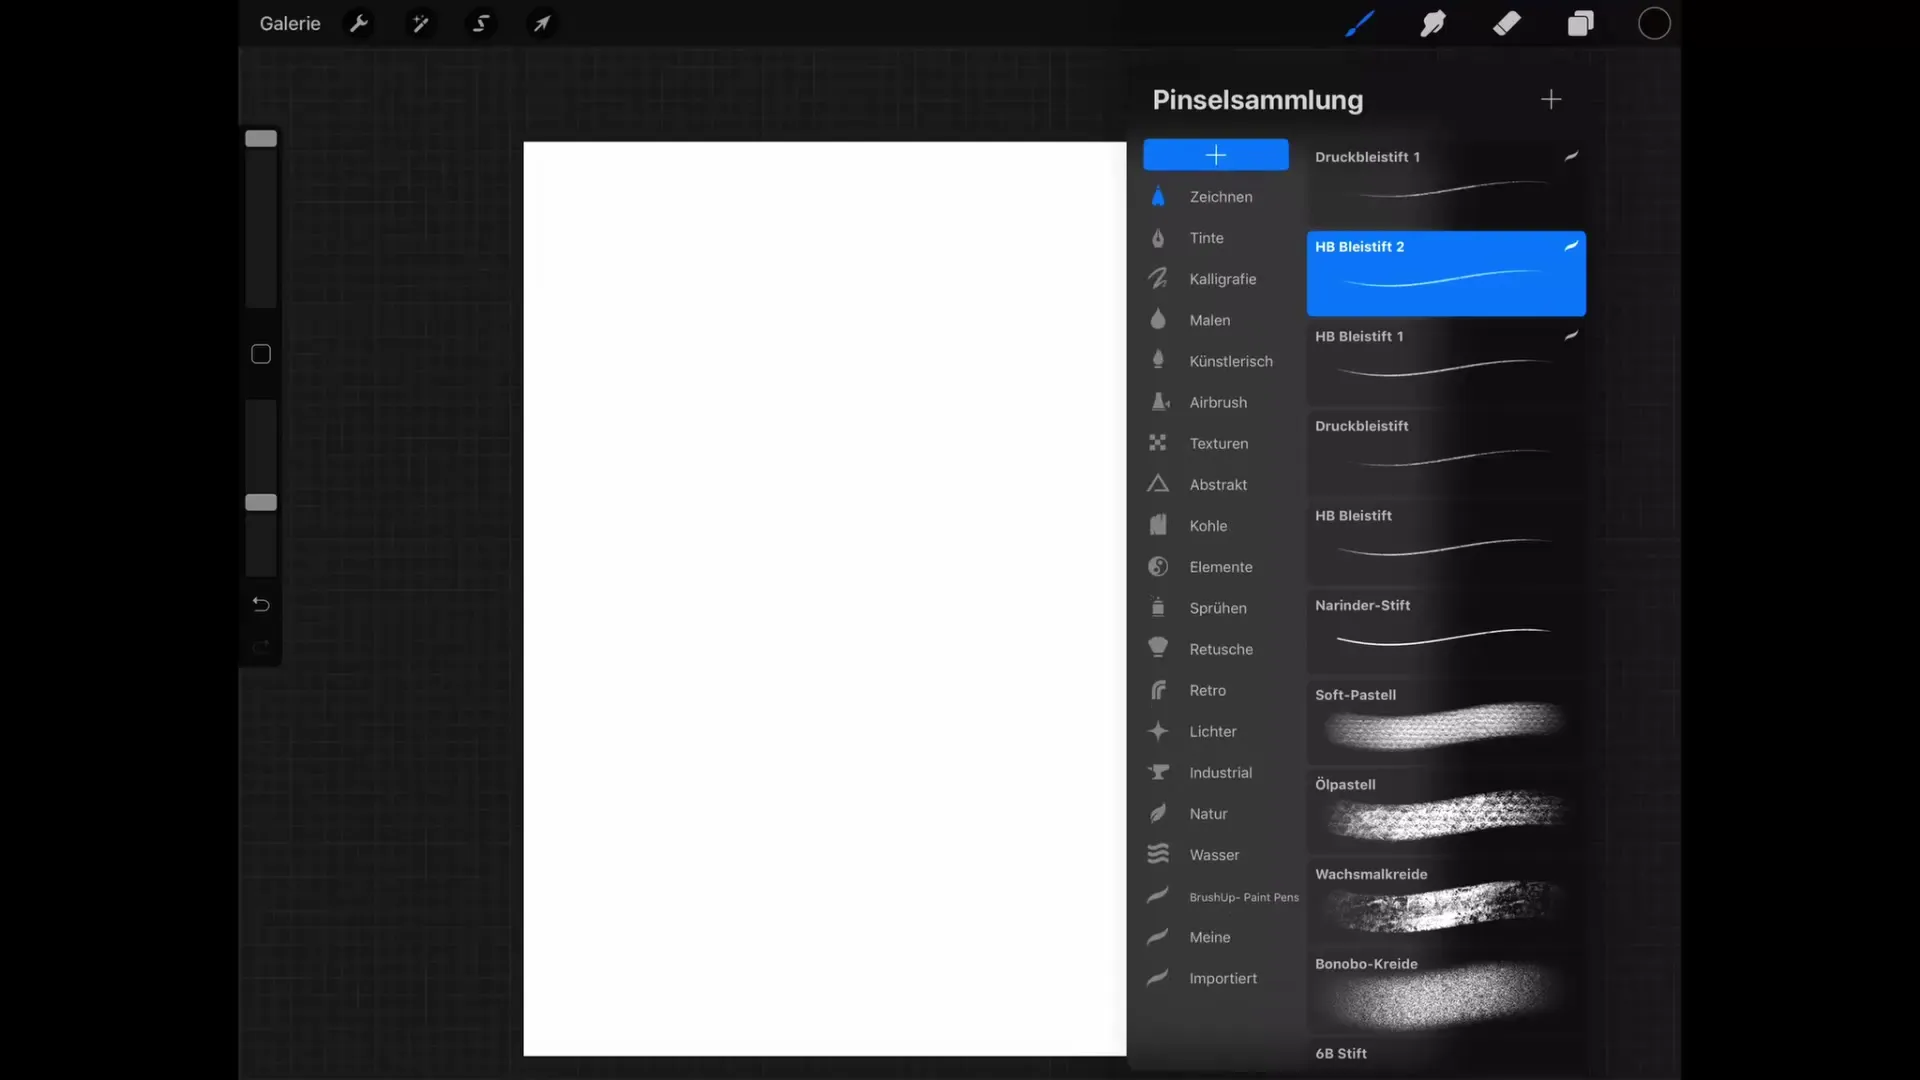
Task: Choose the Narinder-Stift brush
Action: click(x=1446, y=632)
